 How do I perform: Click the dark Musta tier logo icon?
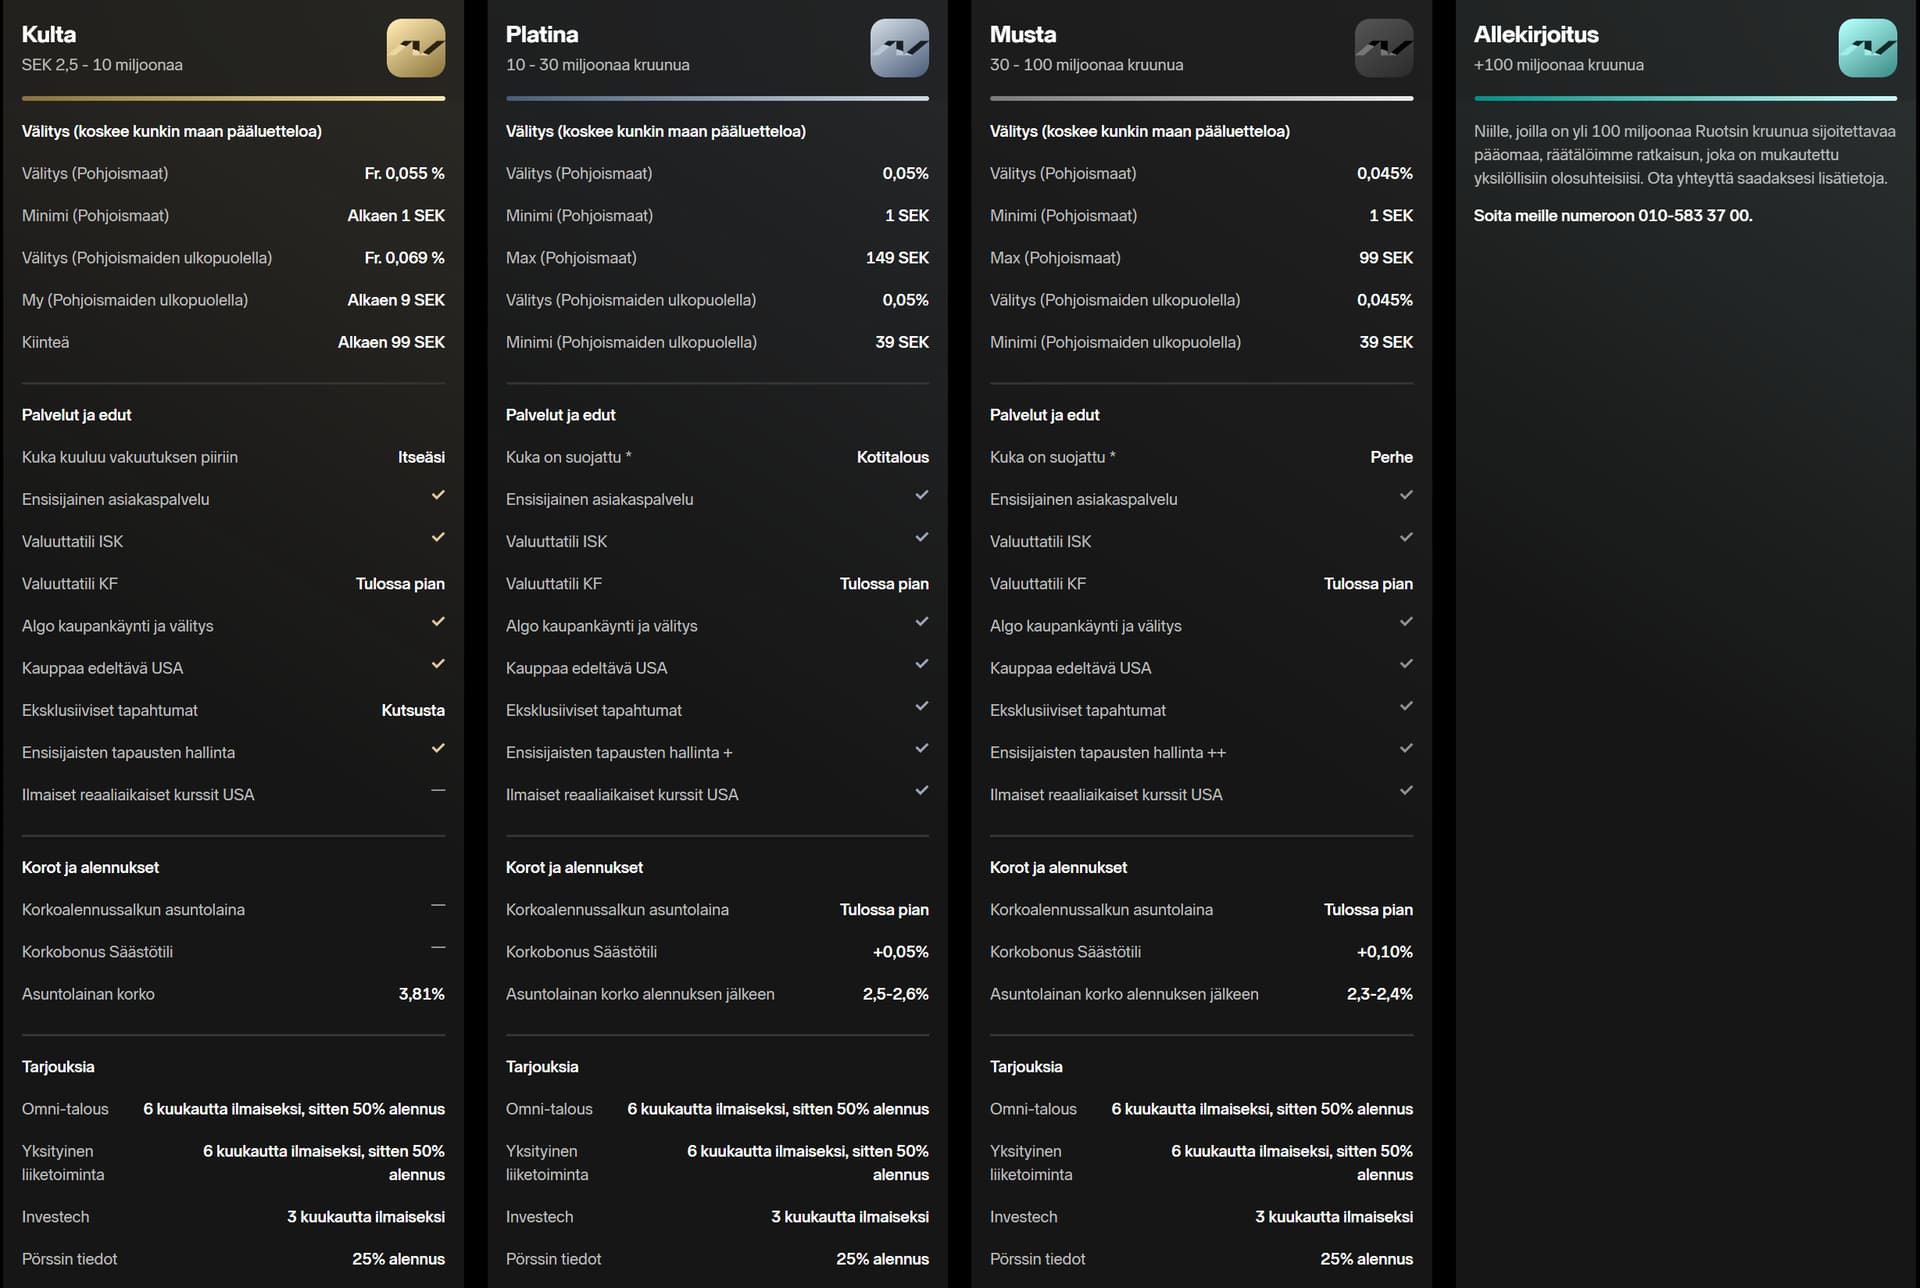pyautogui.click(x=1384, y=48)
